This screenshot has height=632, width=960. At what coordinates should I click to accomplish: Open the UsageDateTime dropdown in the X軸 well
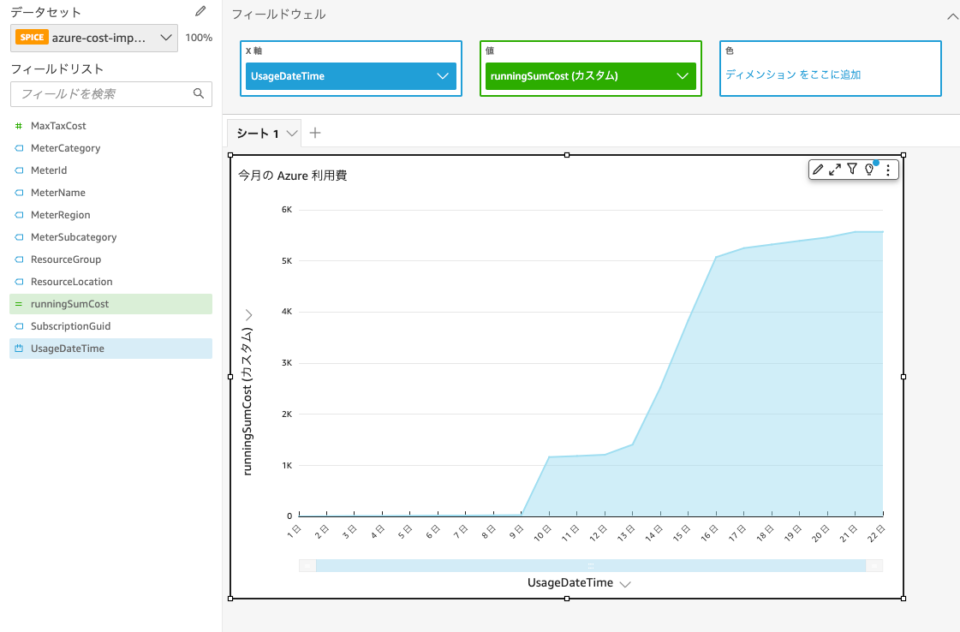[x=444, y=74]
